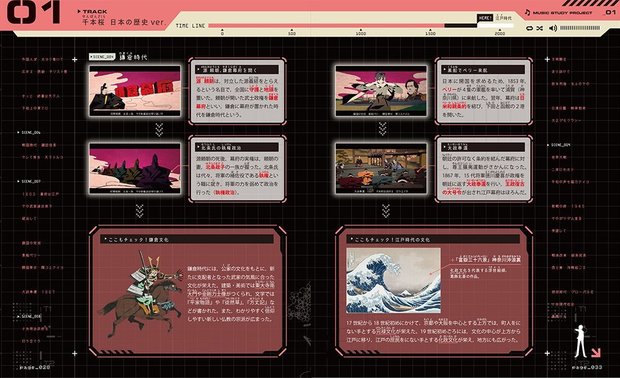This screenshot has width=620, height=378.
Task: Mute audio via the speaker icon
Action: click(553, 28)
